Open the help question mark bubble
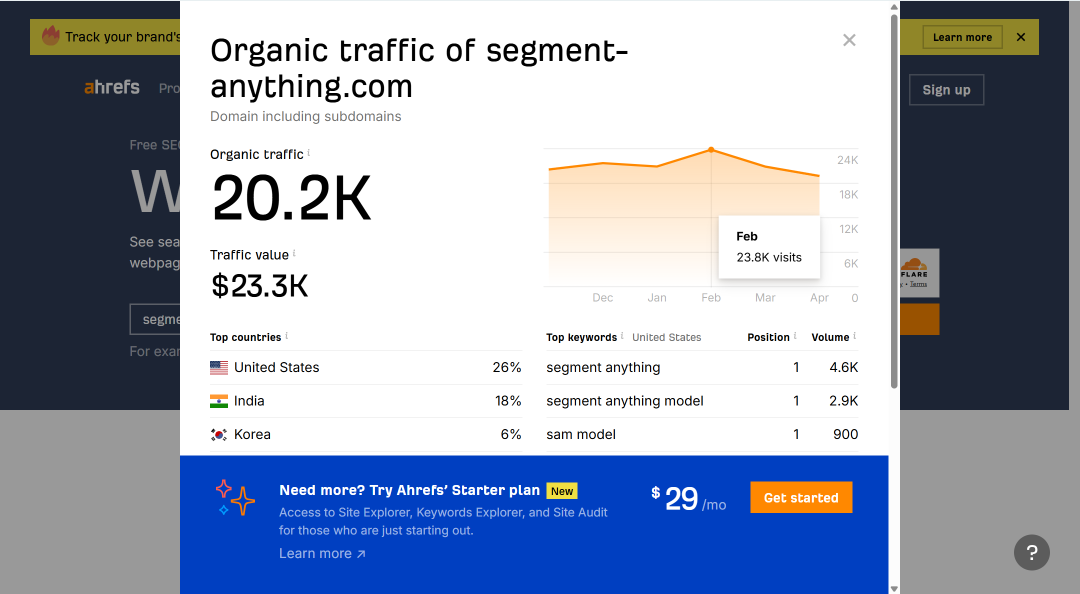Image resolution: width=1080 pixels, height=594 pixels. click(1031, 552)
